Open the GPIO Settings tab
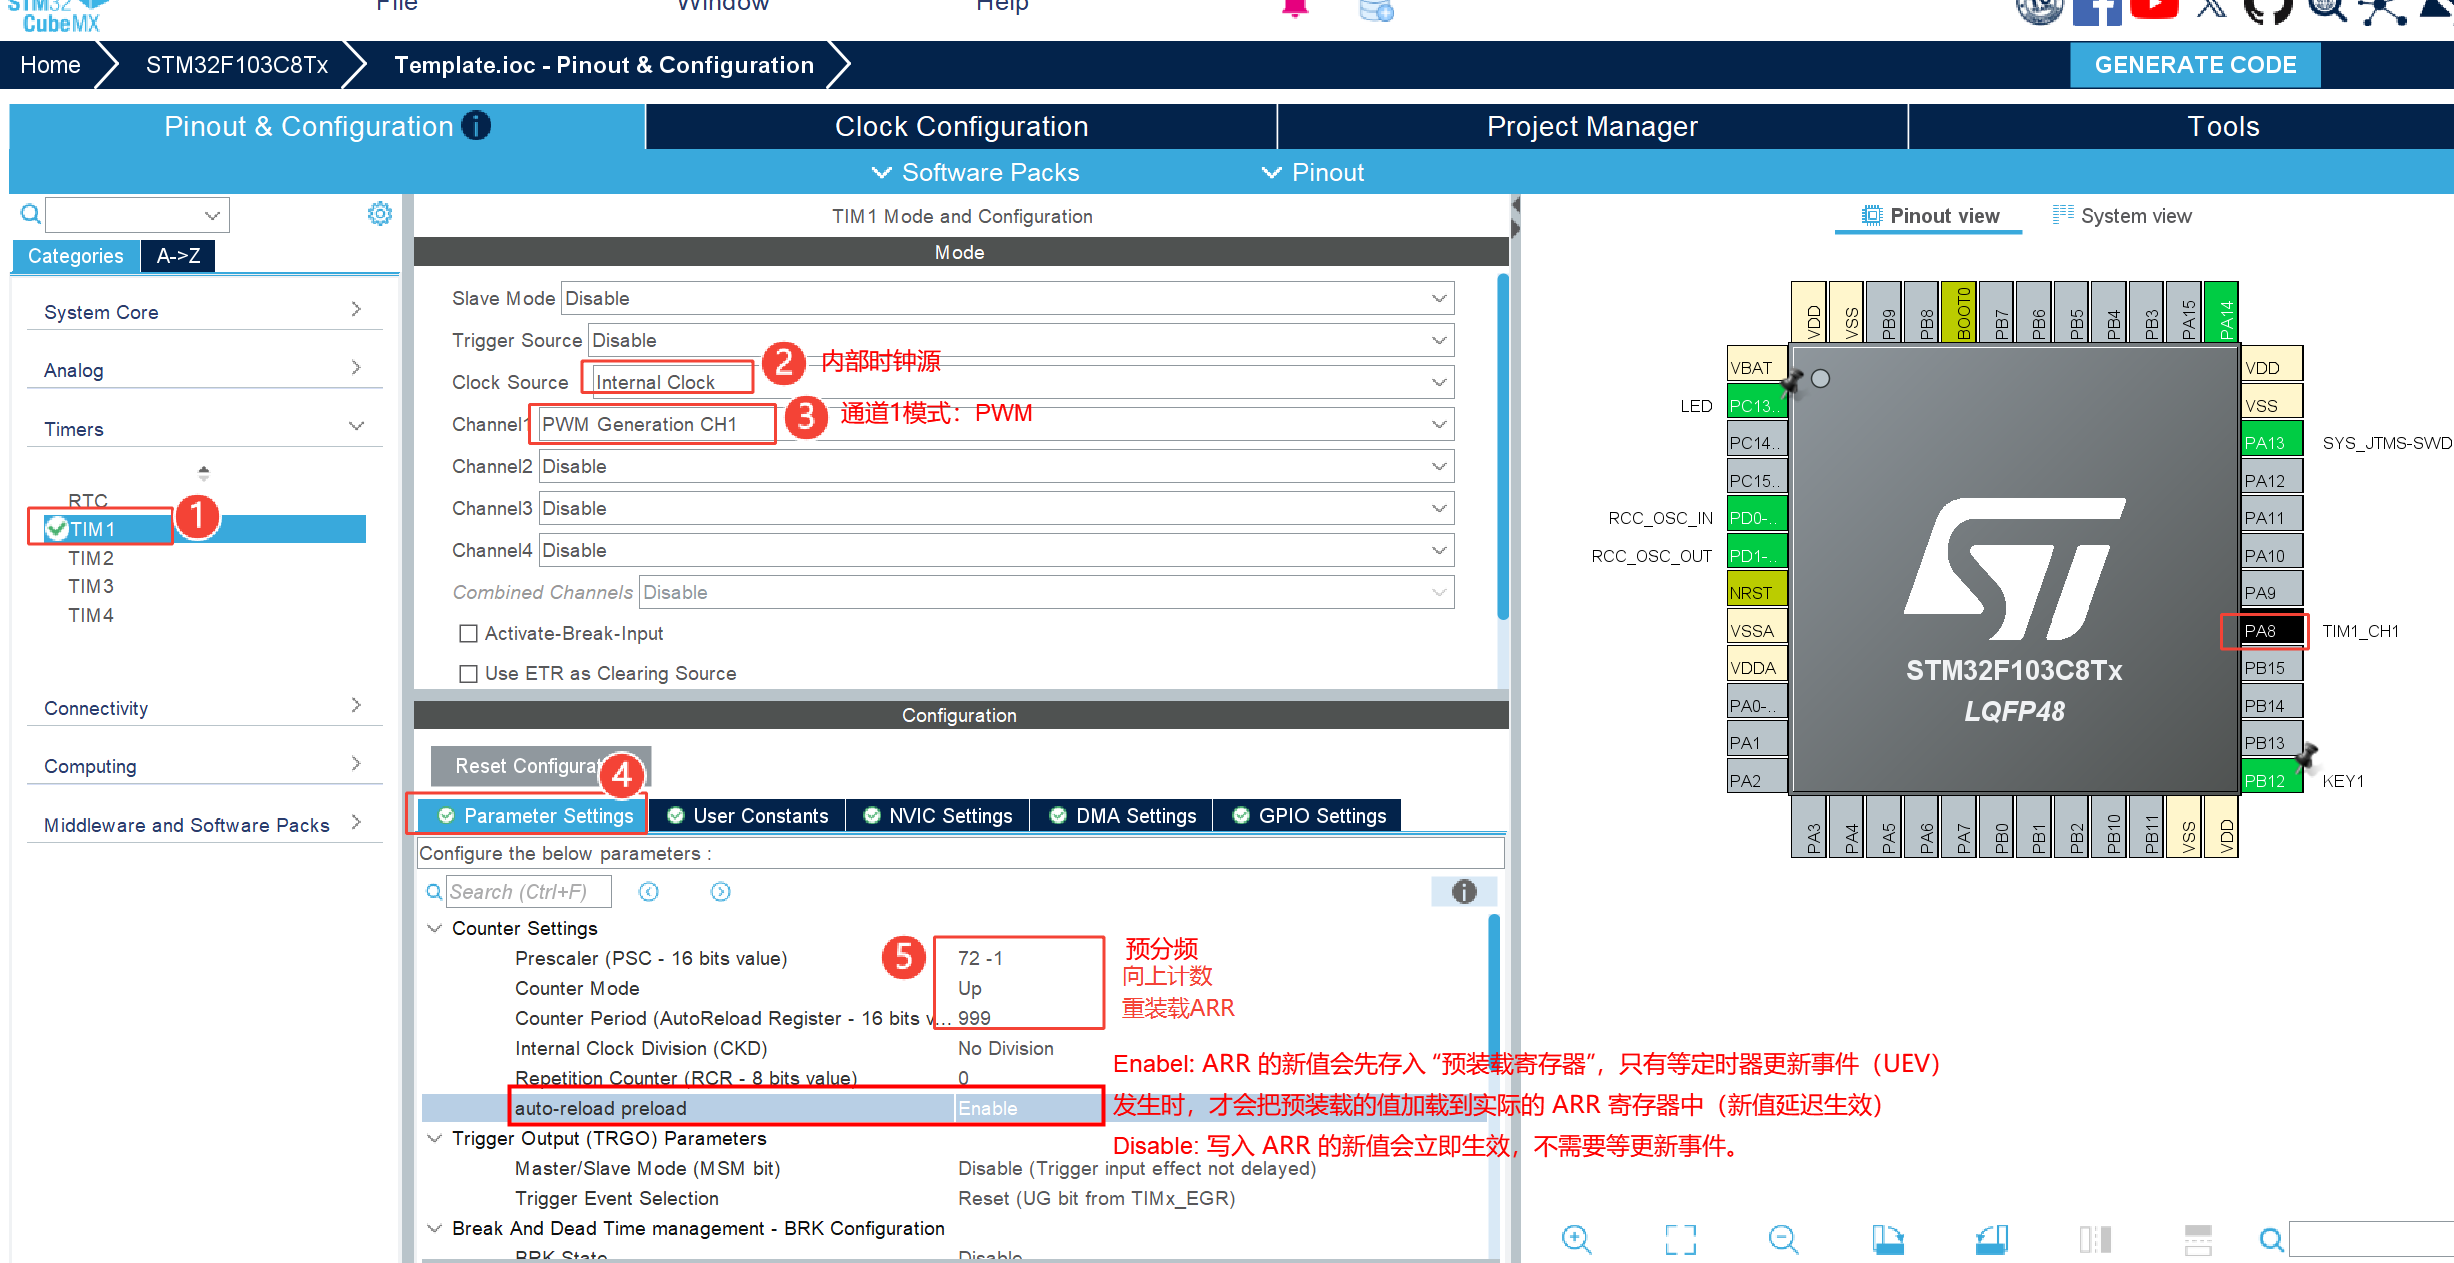Image resolution: width=2454 pixels, height=1263 pixels. click(1309, 816)
